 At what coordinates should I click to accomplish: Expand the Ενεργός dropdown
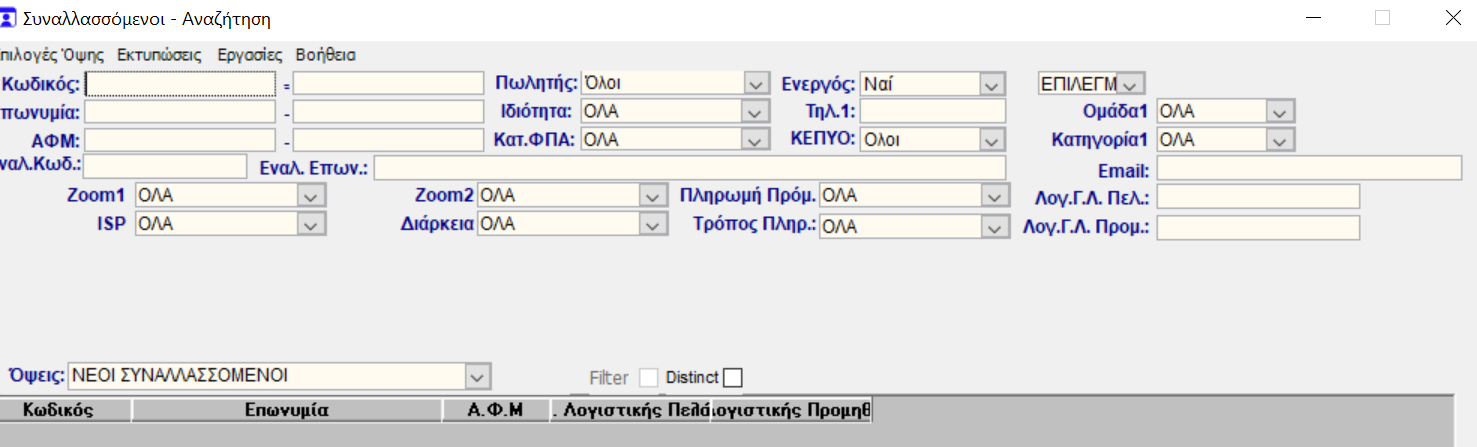click(x=992, y=84)
